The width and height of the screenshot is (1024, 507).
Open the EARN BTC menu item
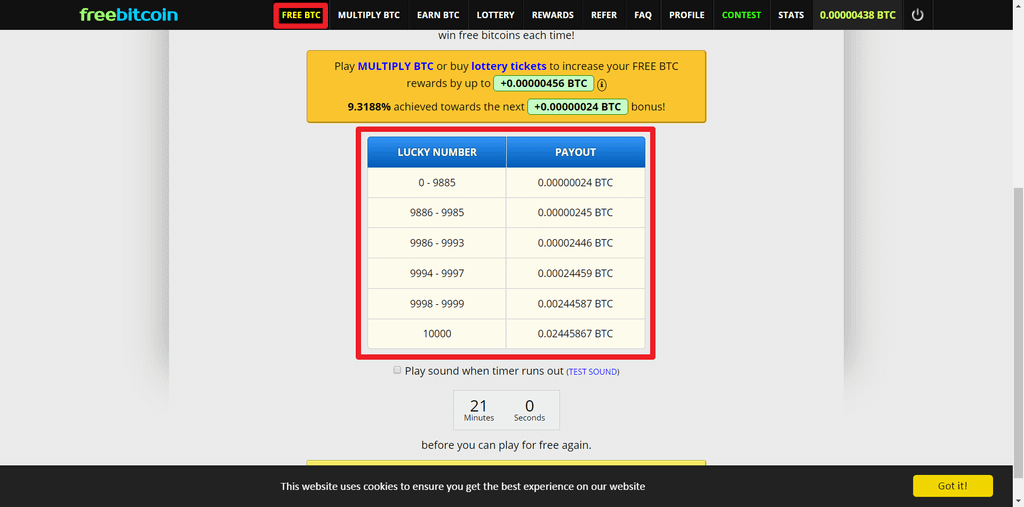click(x=438, y=15)
